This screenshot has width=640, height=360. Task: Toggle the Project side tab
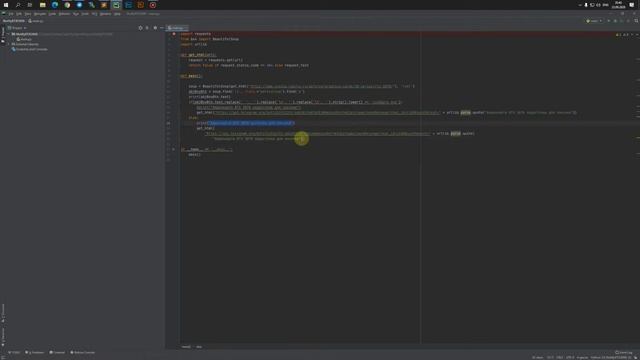point(3,35)
